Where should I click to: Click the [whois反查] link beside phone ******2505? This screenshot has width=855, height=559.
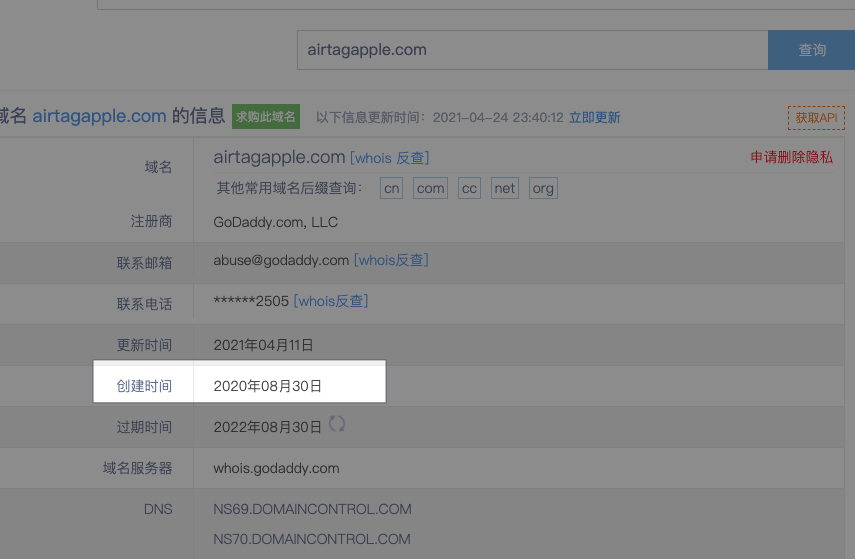(x=331, y=301)
